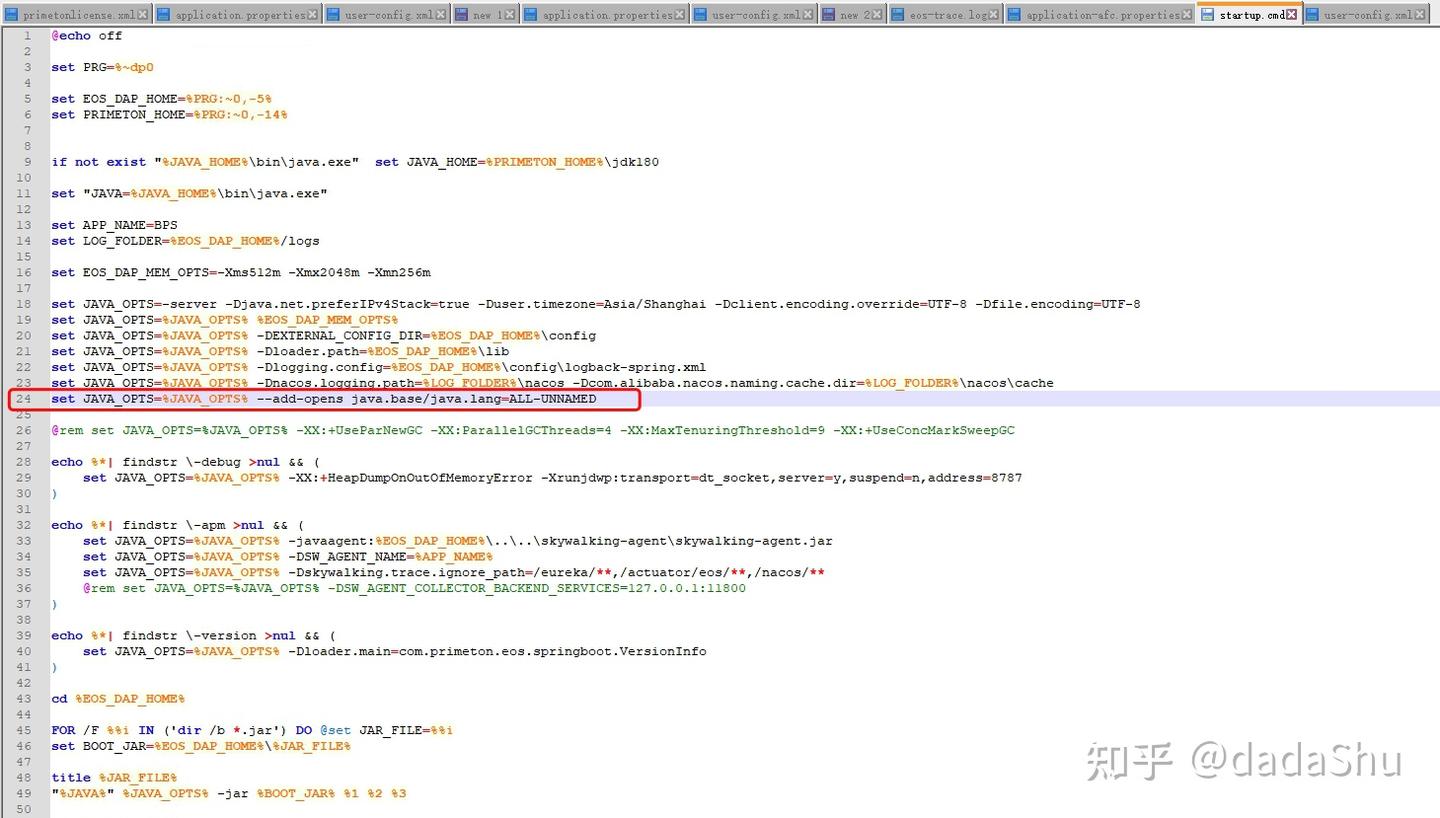Click the file icon on primetonlicense.xml tab
This screenshot has width=1440, height=818.
coord(10,14)
